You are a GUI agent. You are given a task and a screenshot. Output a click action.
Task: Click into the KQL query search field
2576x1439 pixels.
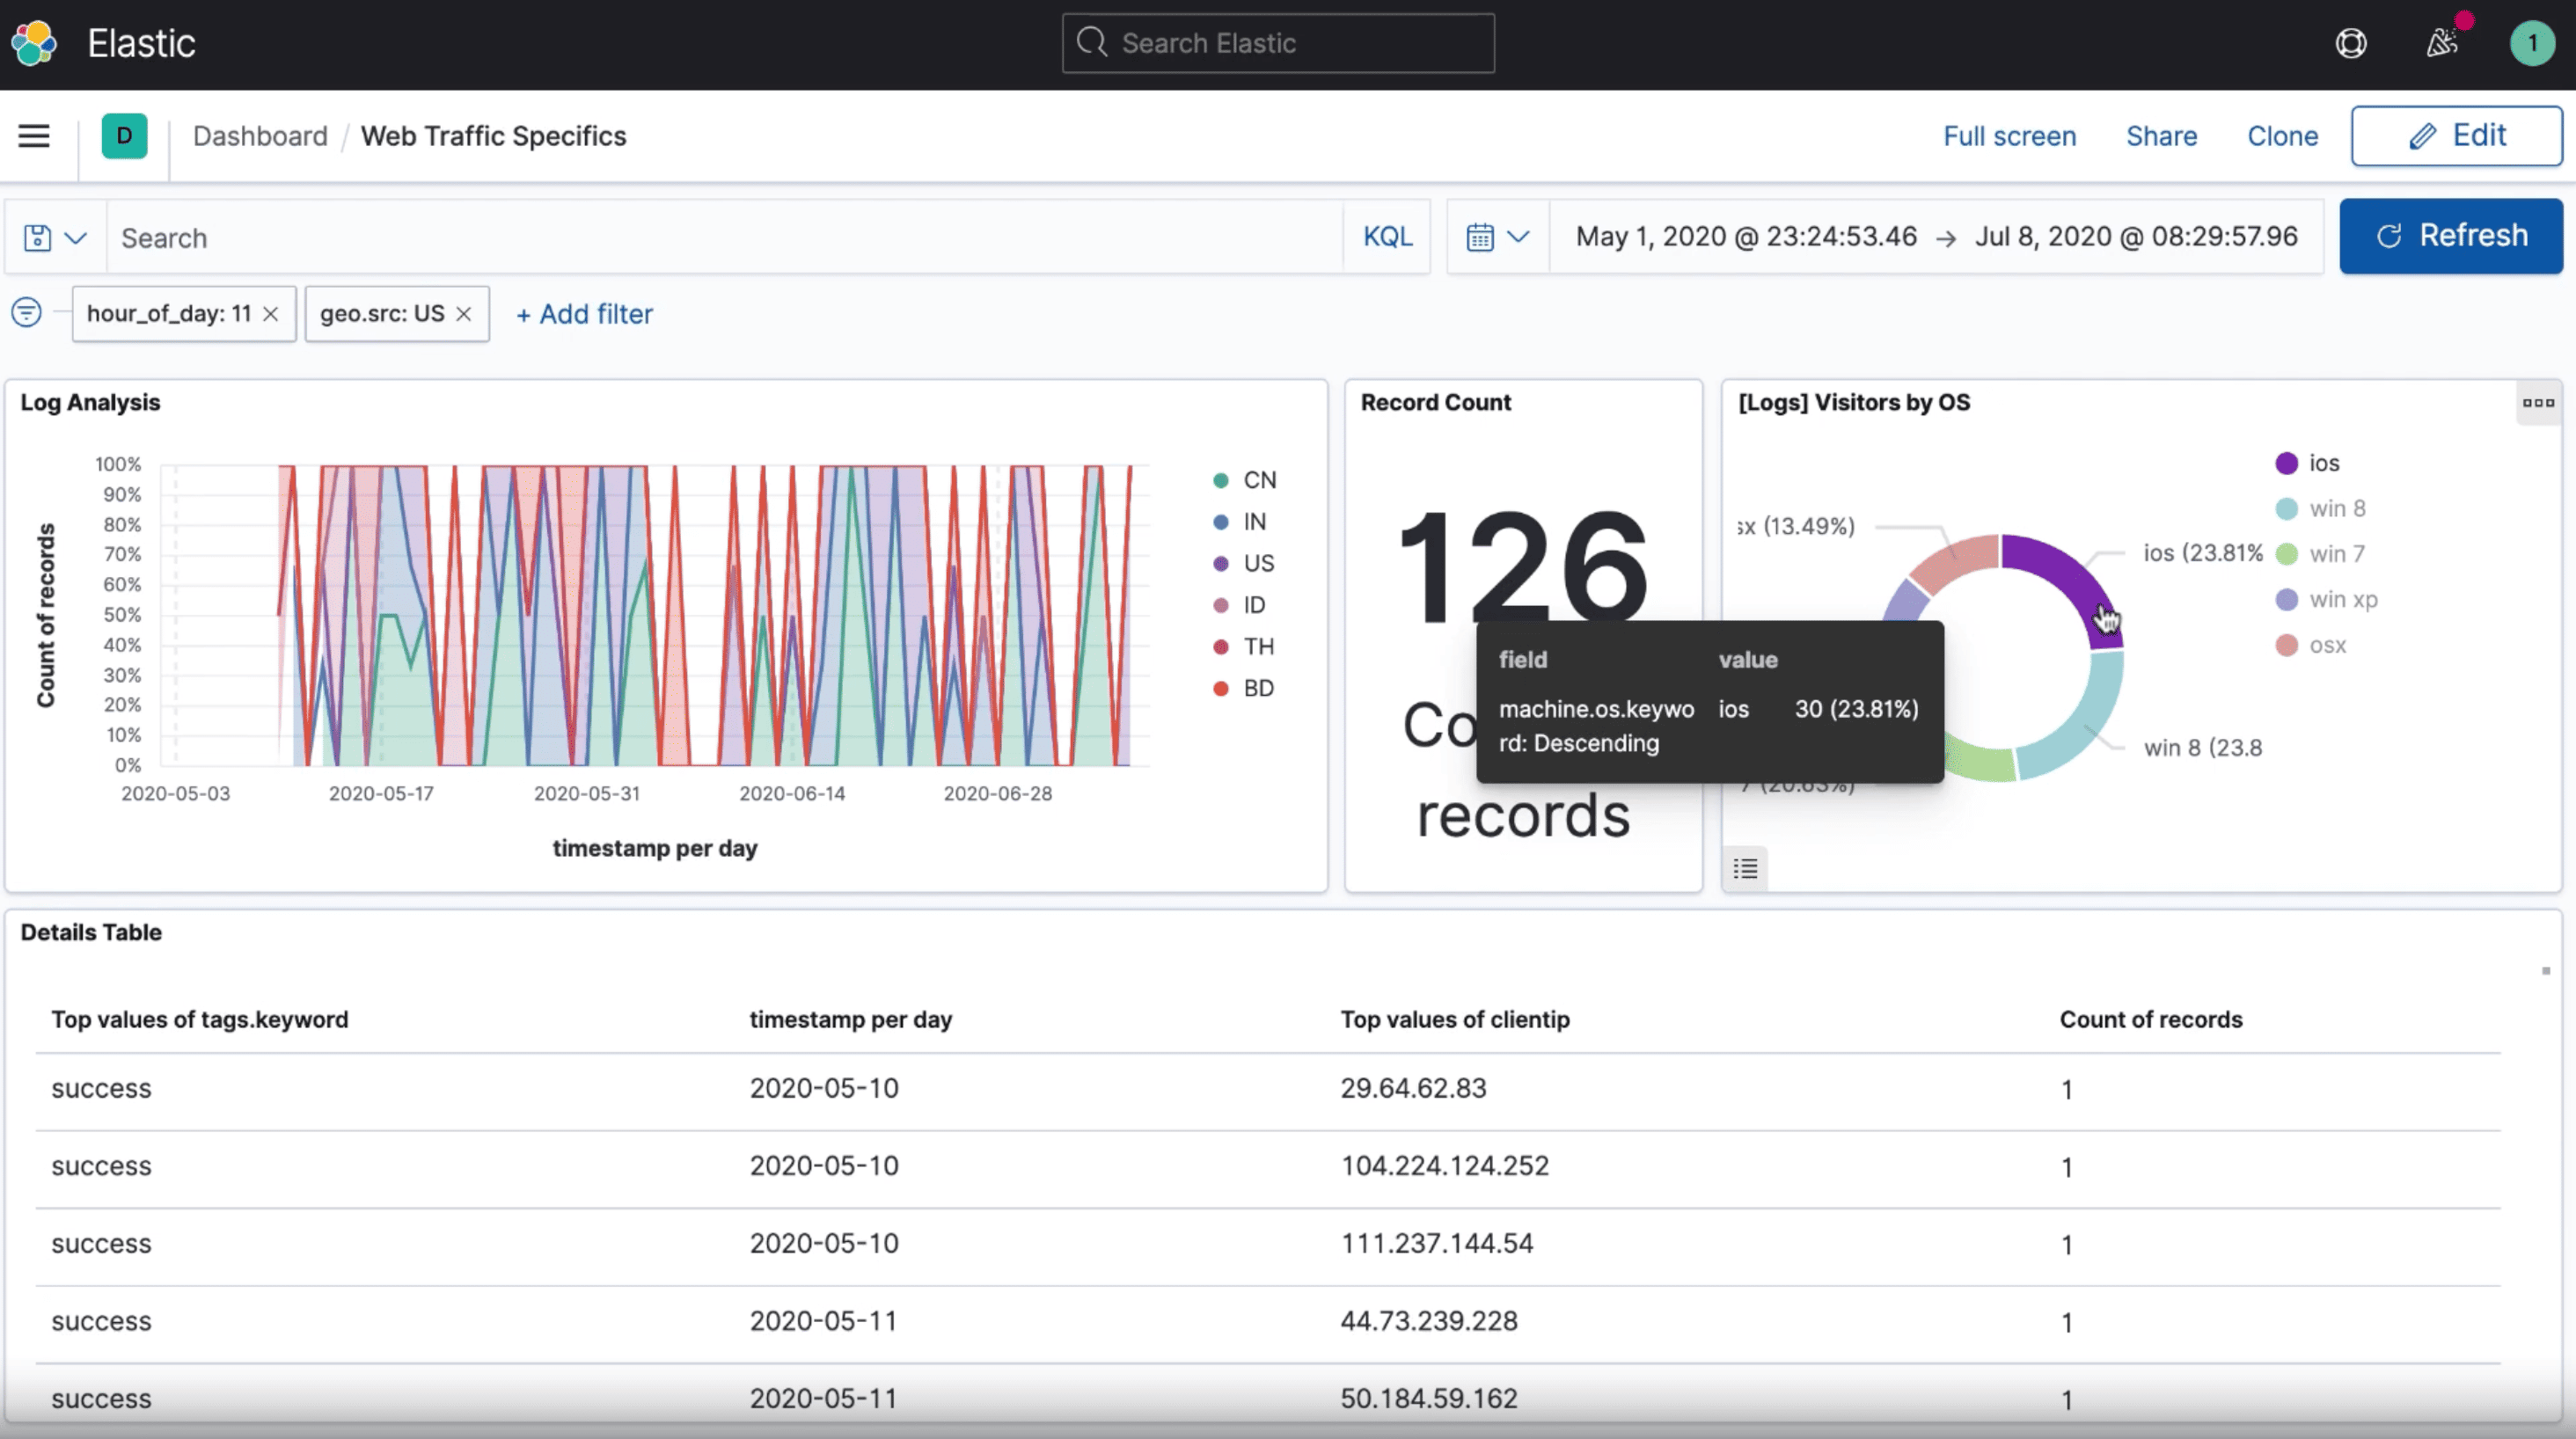click(724, 237)
